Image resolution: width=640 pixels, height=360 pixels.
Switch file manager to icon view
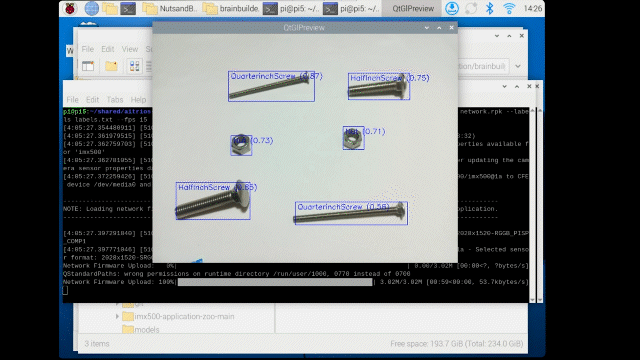point(134,66)
